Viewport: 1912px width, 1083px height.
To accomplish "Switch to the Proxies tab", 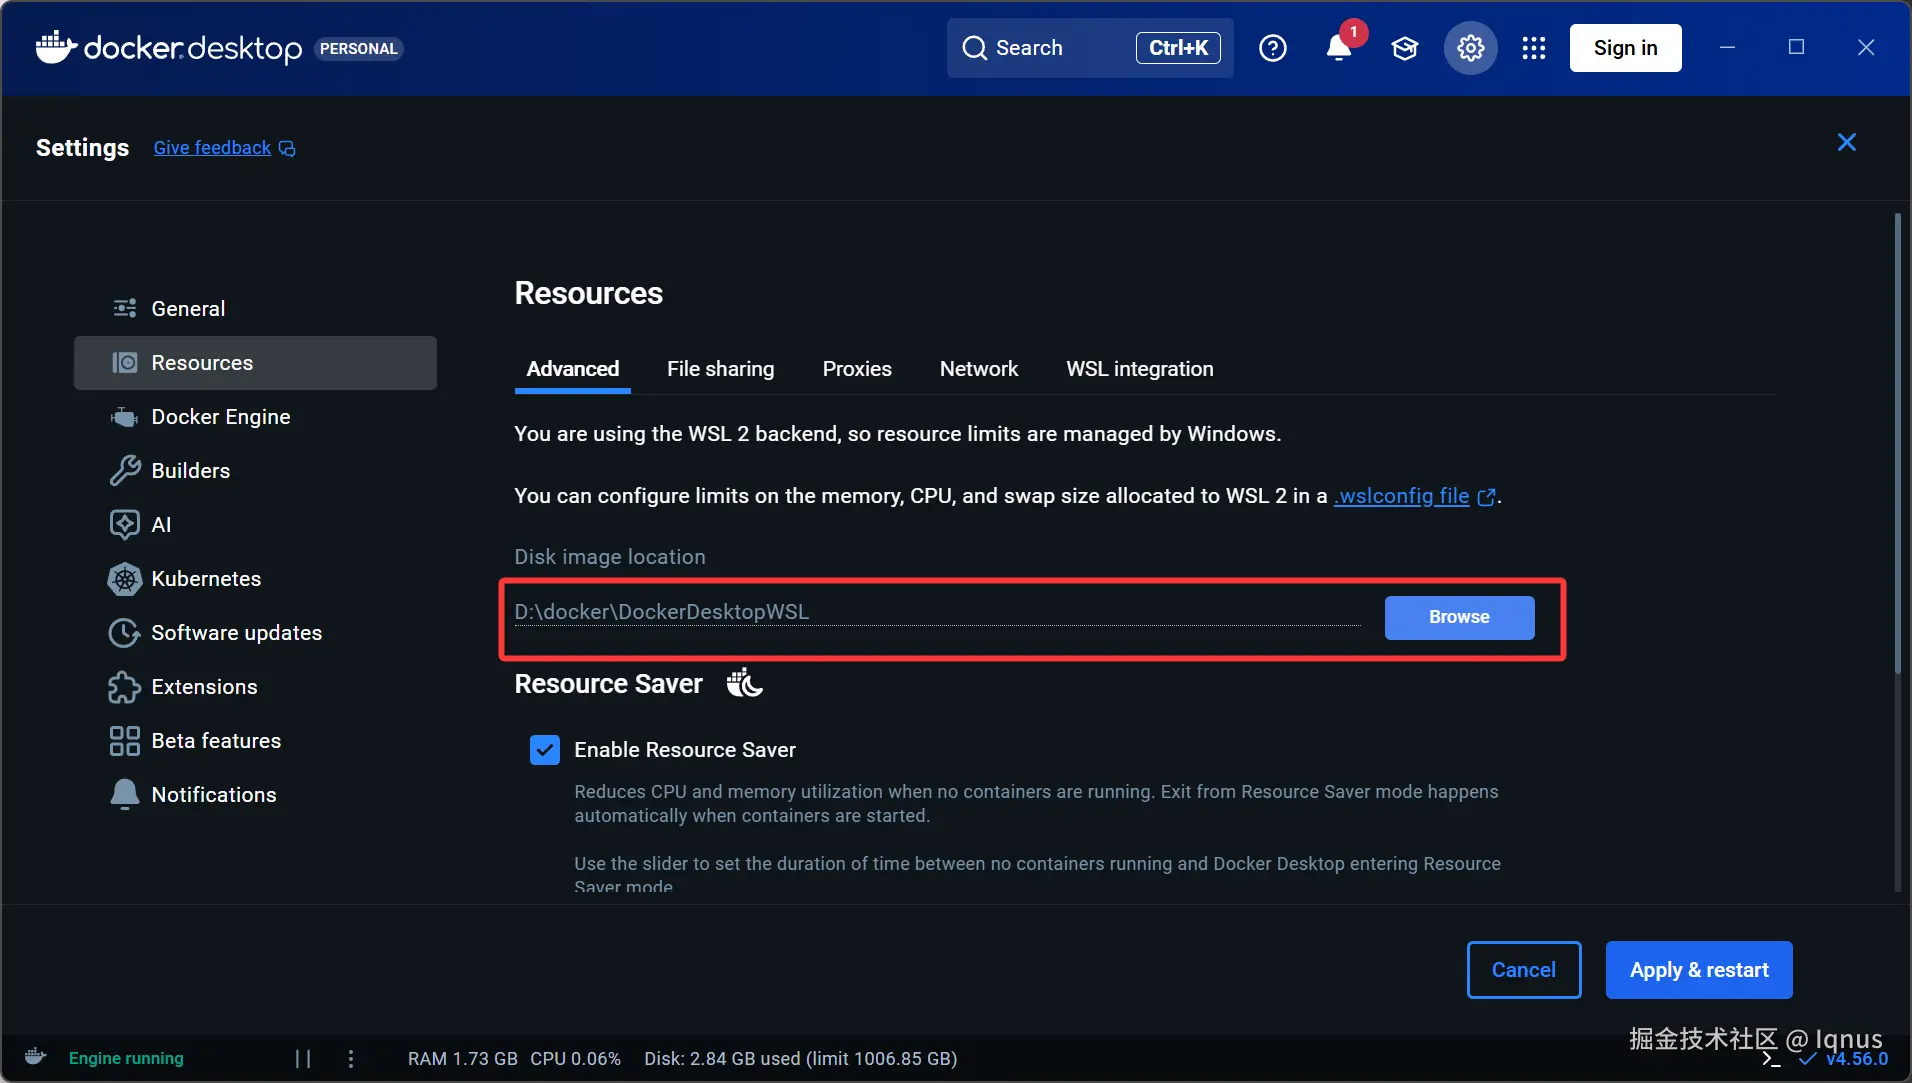I will click(x=857, y=369).
